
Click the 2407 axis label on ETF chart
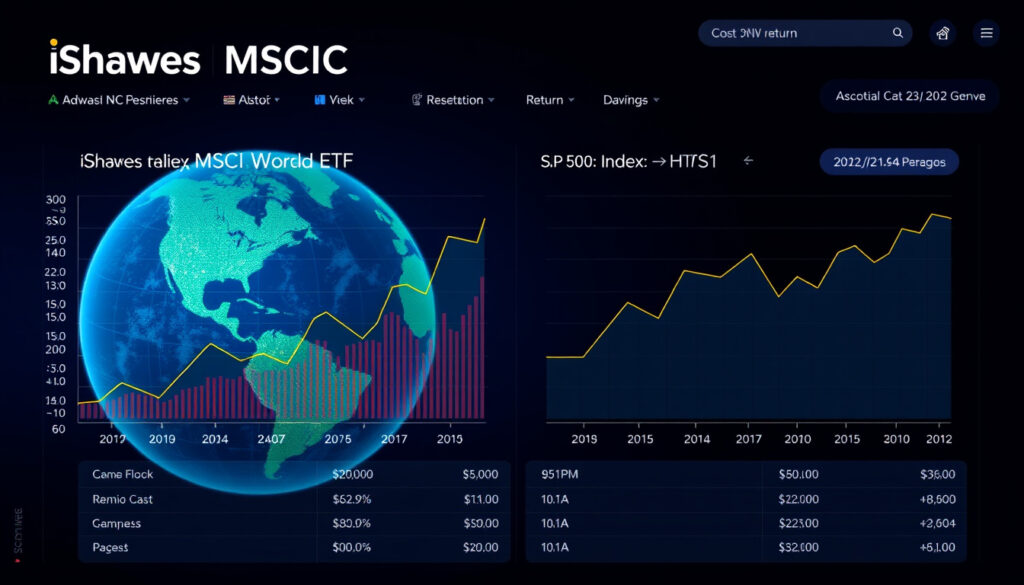coord(271,439)
